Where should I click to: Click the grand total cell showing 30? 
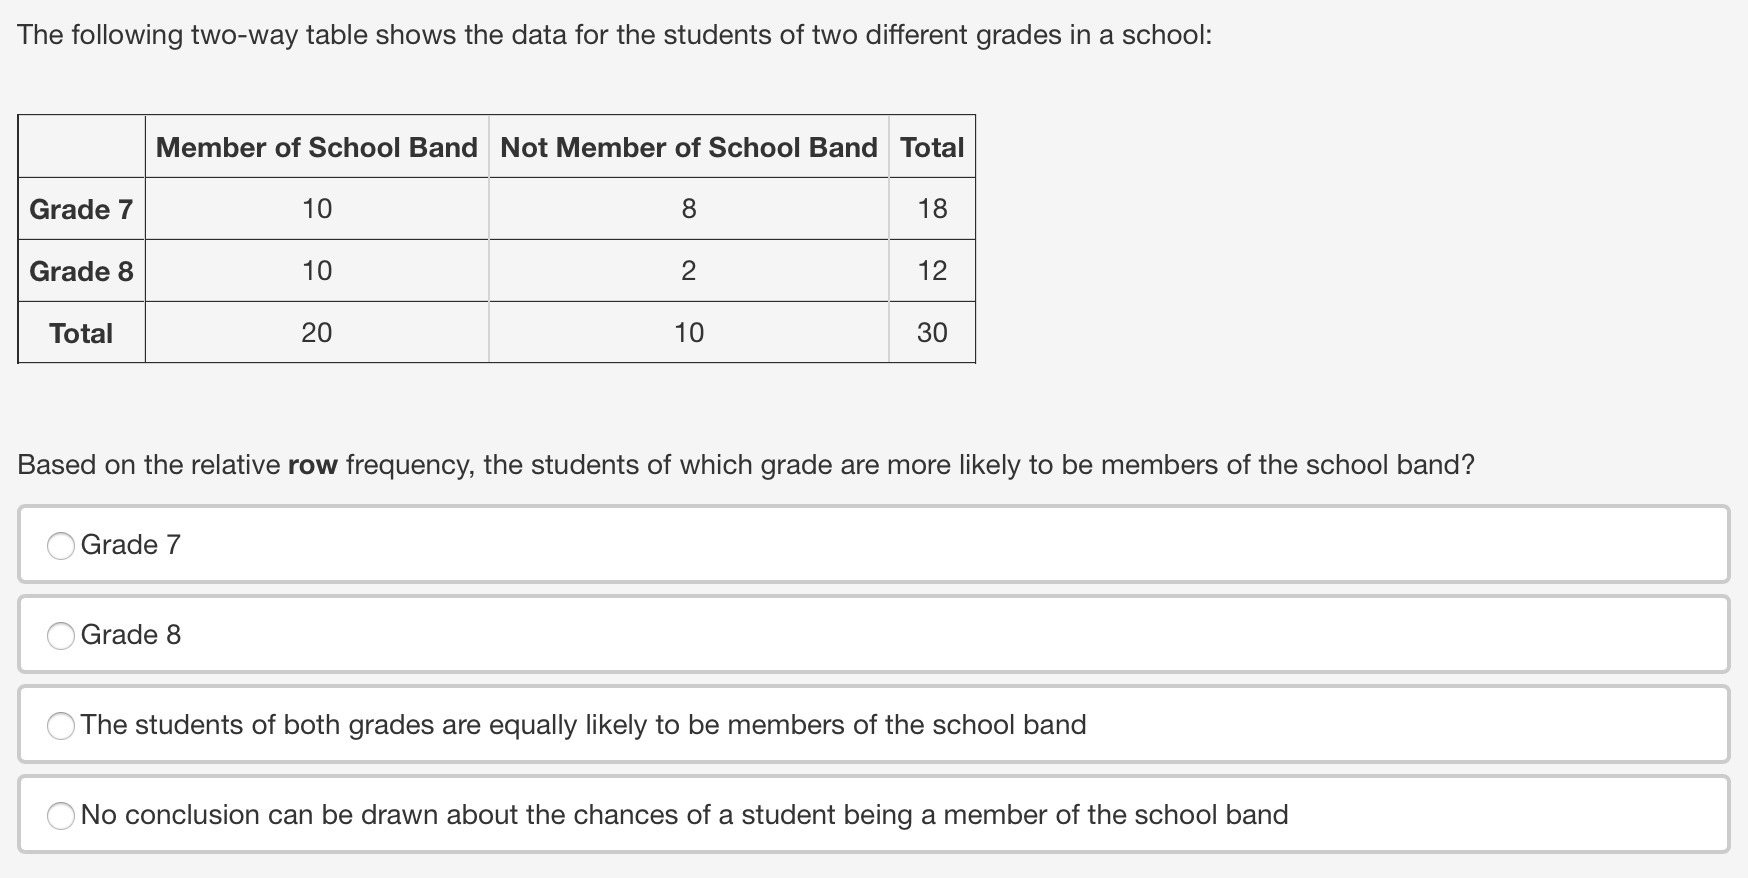pos(931,333)
